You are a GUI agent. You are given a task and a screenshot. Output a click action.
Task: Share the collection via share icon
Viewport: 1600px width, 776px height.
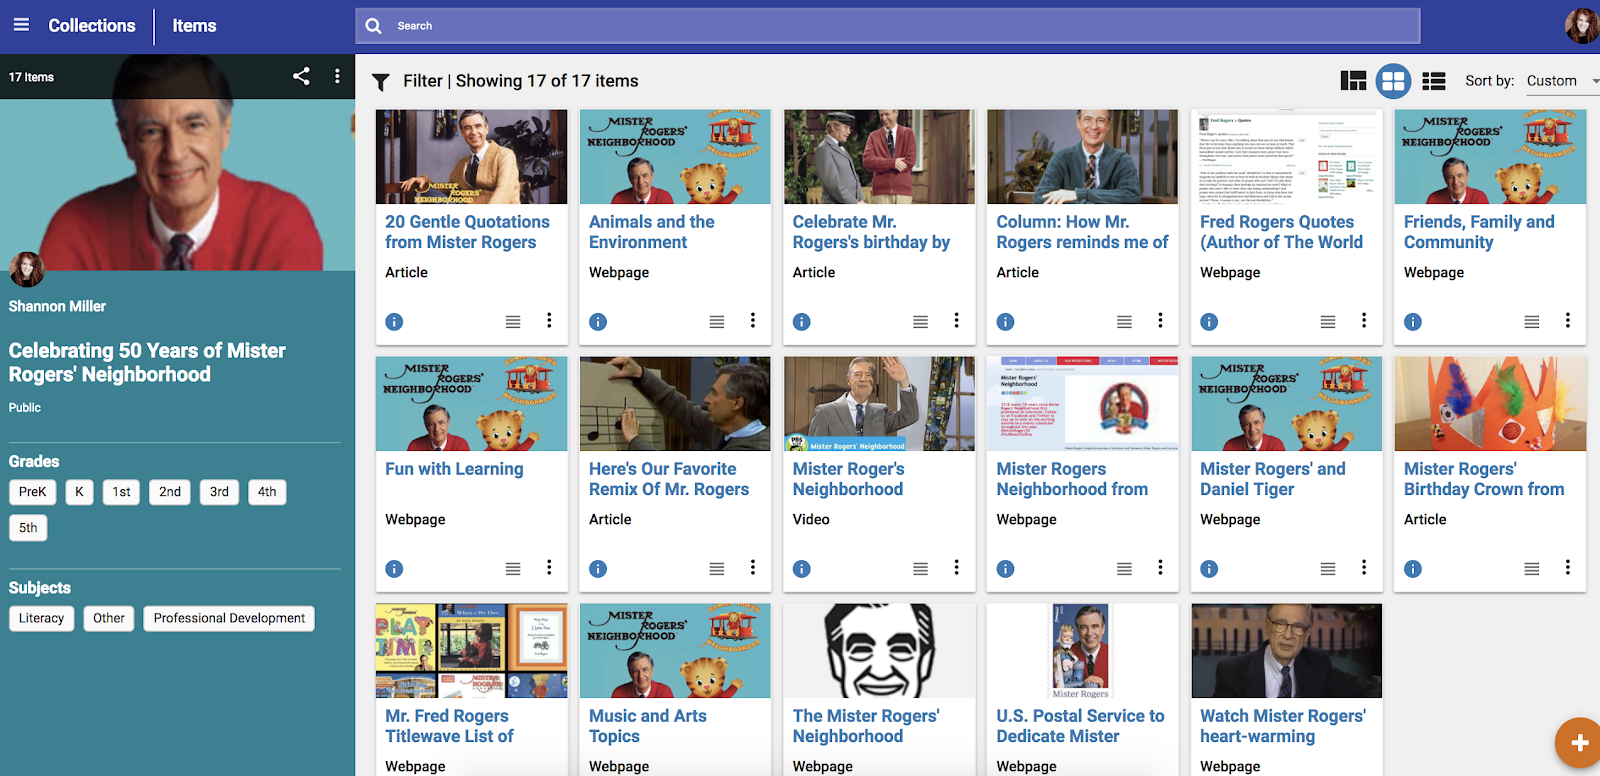coord(301,76)
